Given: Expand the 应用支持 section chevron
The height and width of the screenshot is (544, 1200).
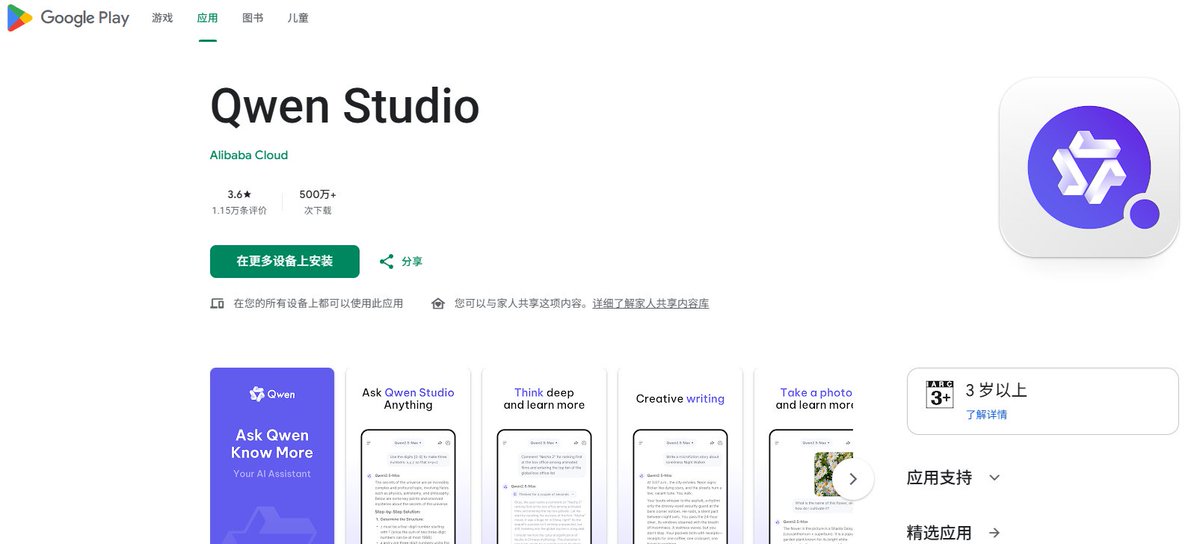Looking at the screenshot, I should click(994, 478).
